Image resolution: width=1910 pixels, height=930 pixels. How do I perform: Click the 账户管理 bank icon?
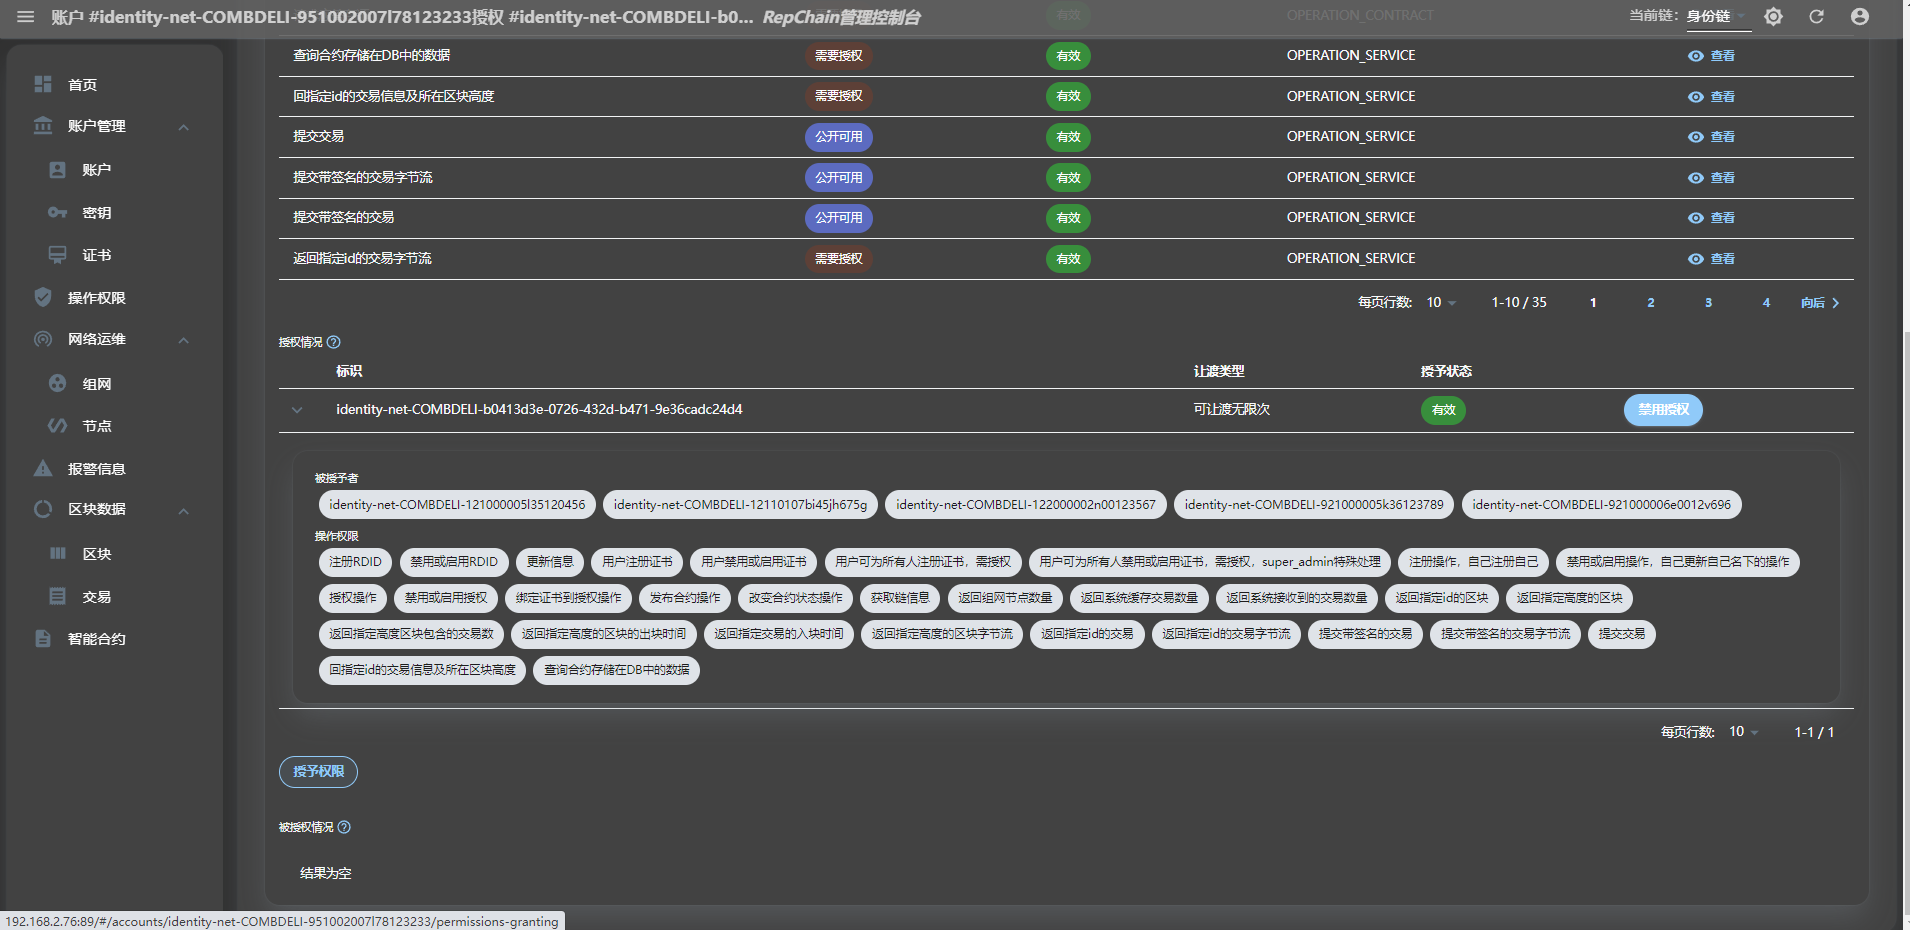tap(43, 126)
